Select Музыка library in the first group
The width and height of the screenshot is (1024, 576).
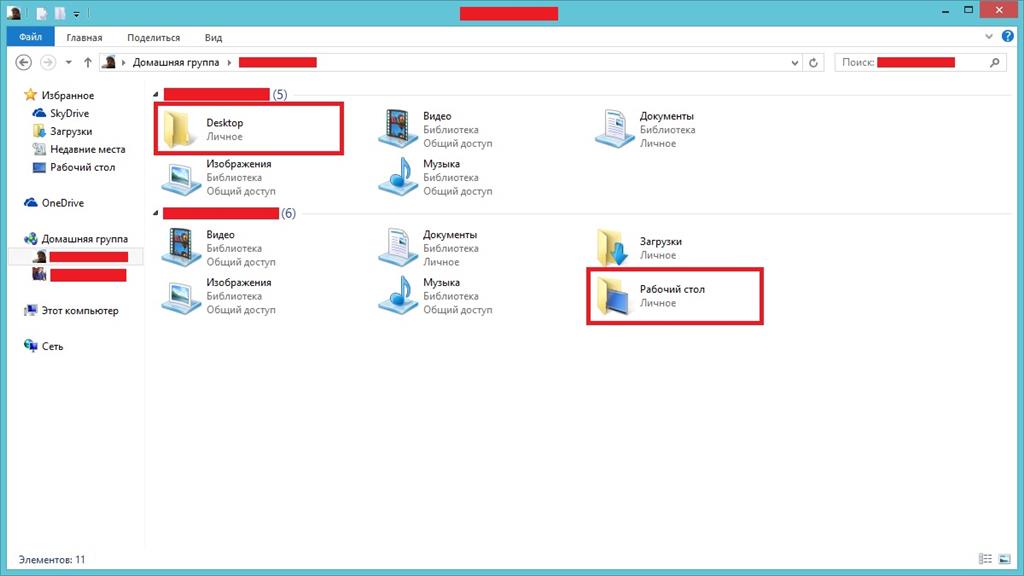click(435, 177)
